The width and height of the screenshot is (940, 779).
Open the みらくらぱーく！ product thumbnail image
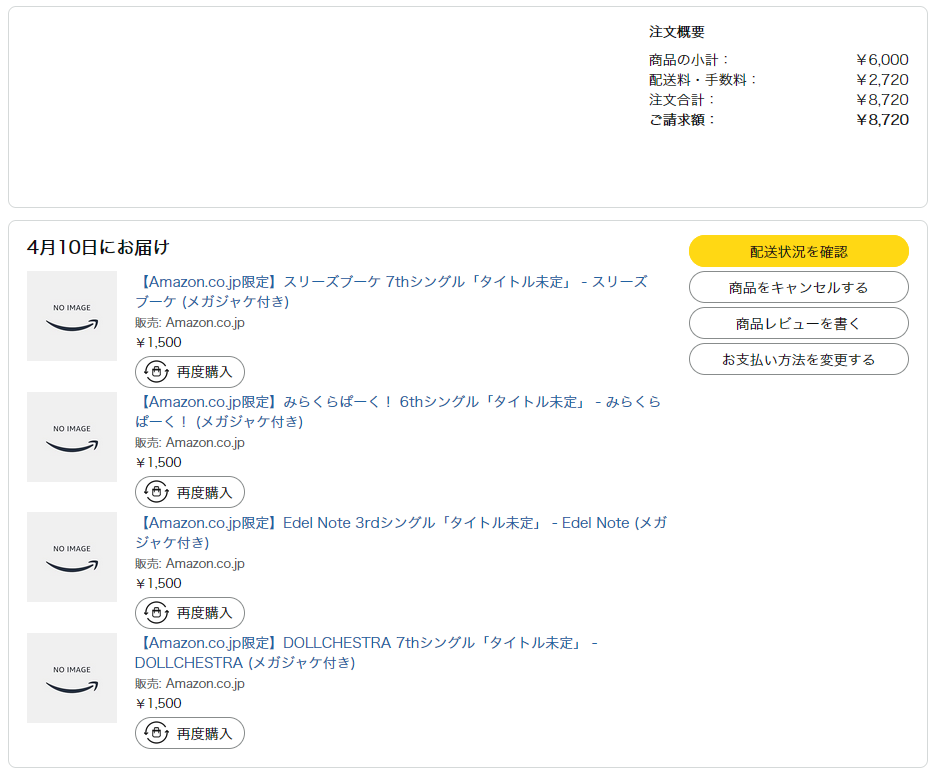tap(72, 437)
